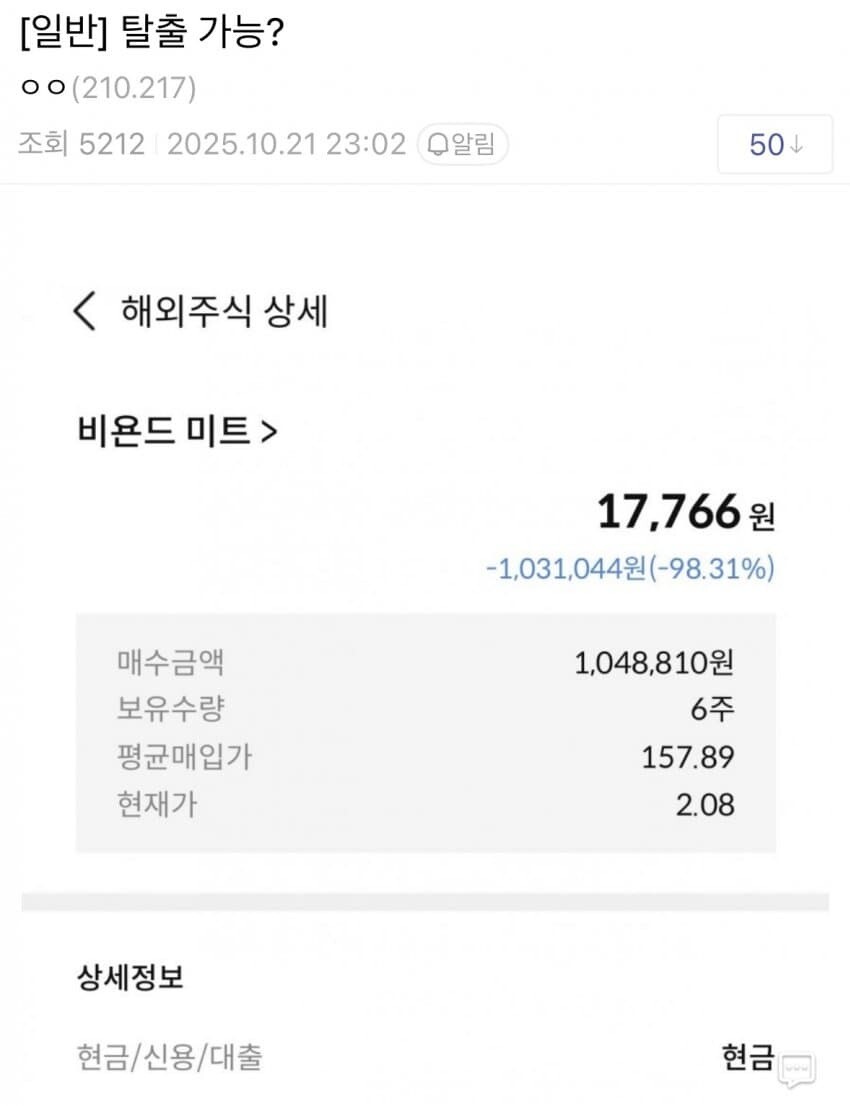Click the 매수금액 1,048,810원 row

[425, 661]
